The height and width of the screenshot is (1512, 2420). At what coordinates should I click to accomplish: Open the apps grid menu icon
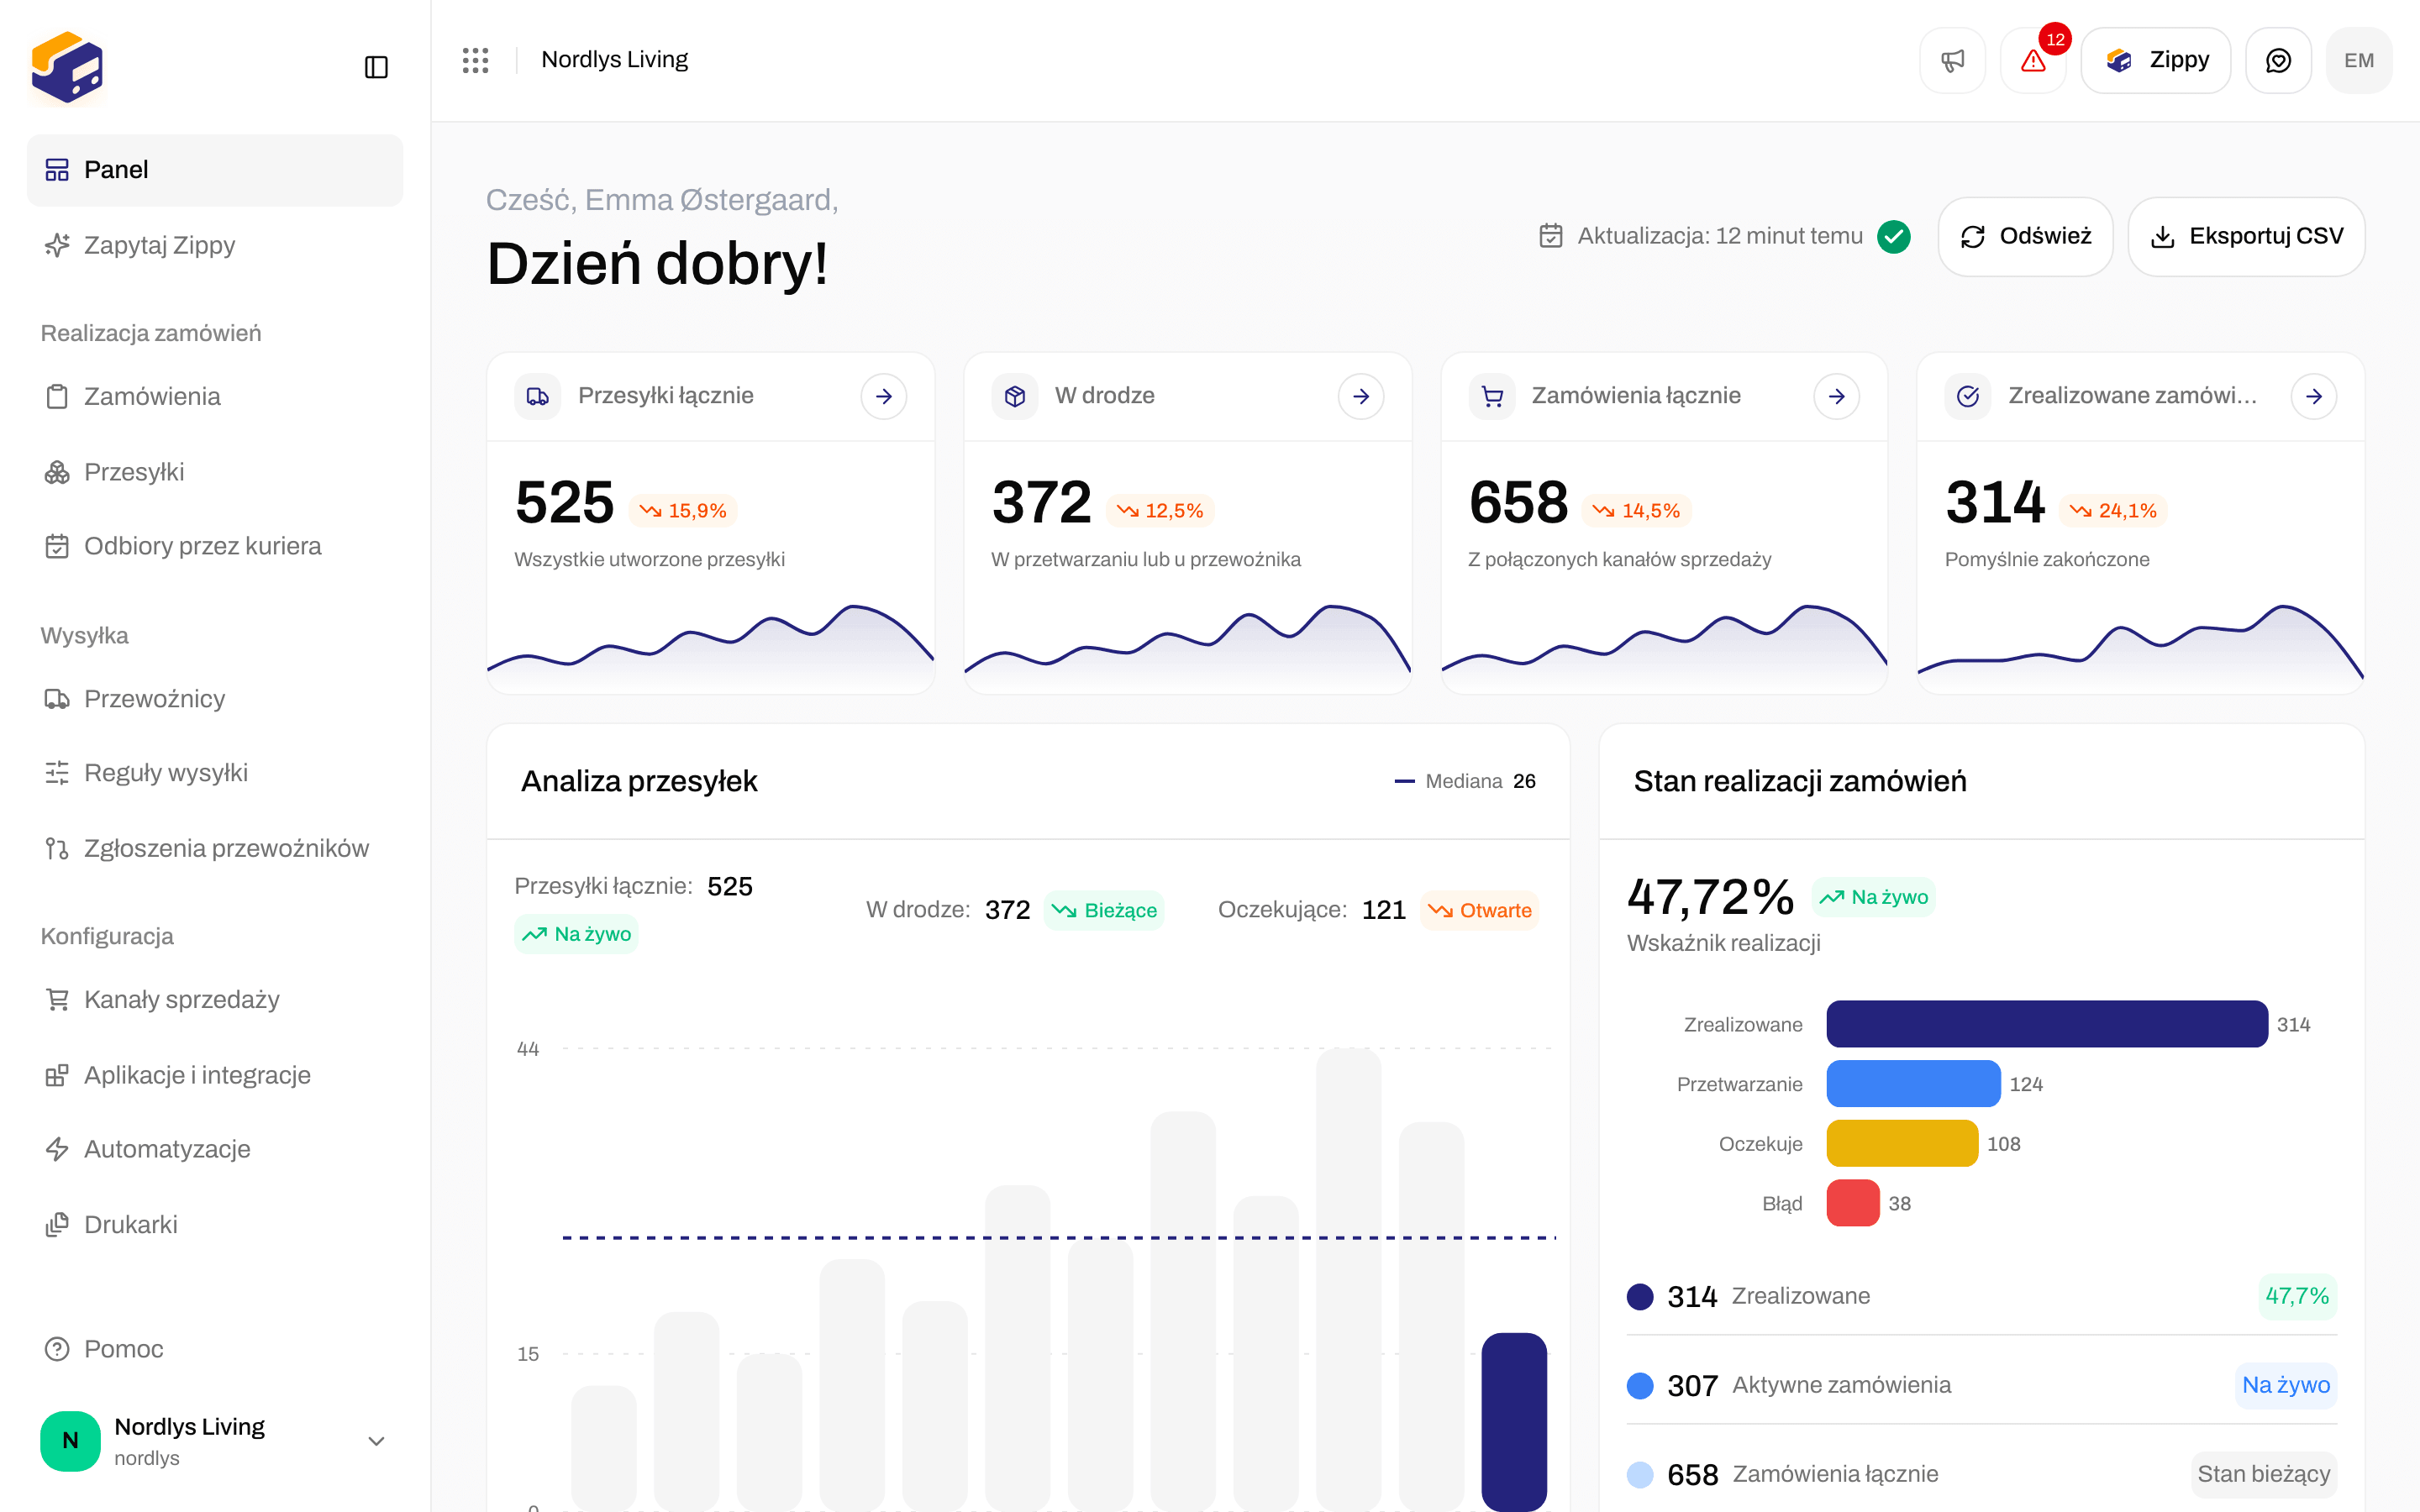[476, 60]
